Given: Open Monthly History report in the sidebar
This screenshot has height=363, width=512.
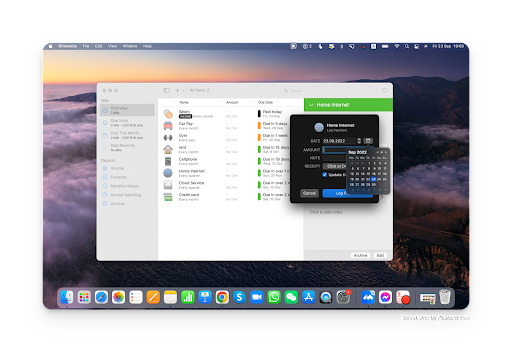Looking at the screenshot, I should click(x=127, y=186).
